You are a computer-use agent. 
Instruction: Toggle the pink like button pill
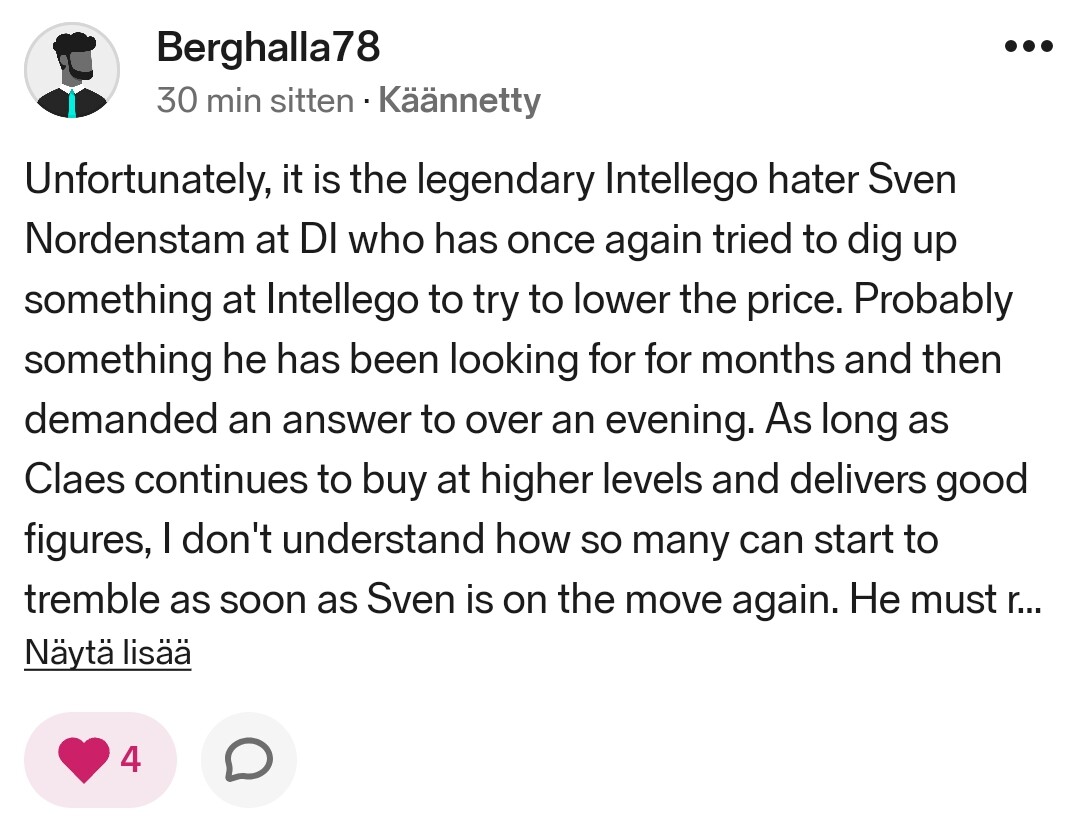point(100,761)
